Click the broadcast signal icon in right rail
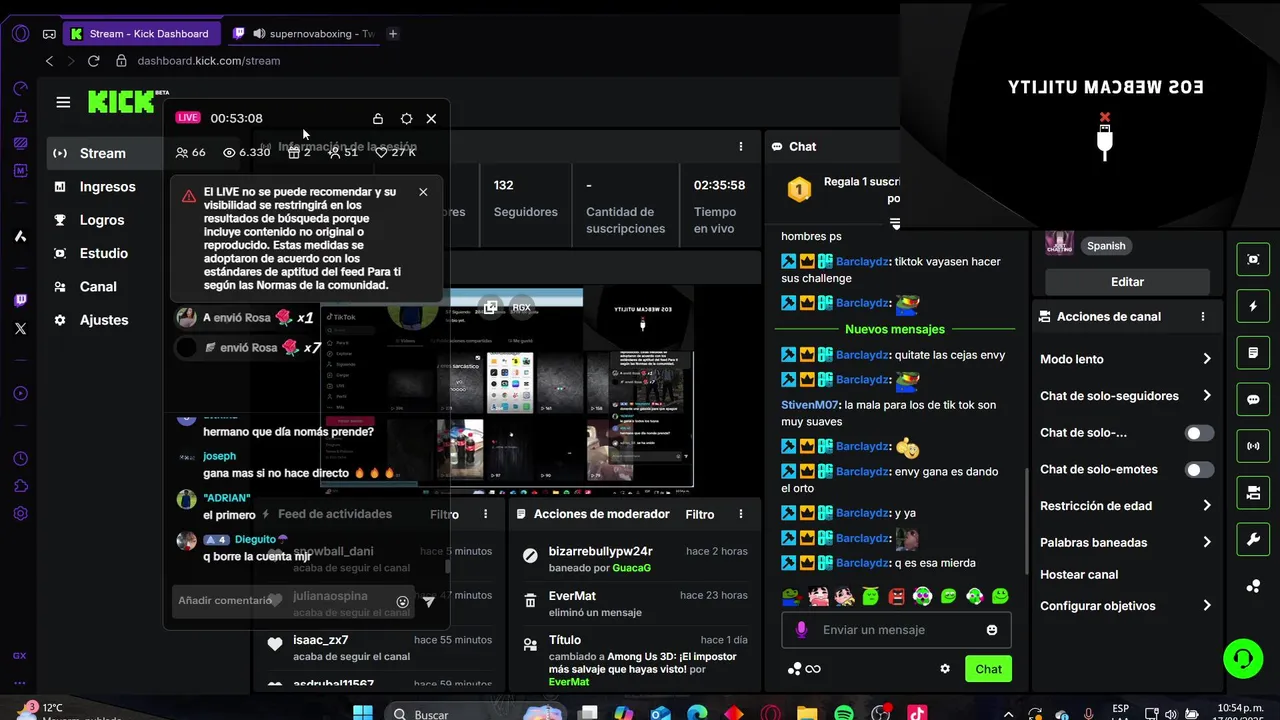This screenshot has height=720, width=1280. [x=1253, y=446]
